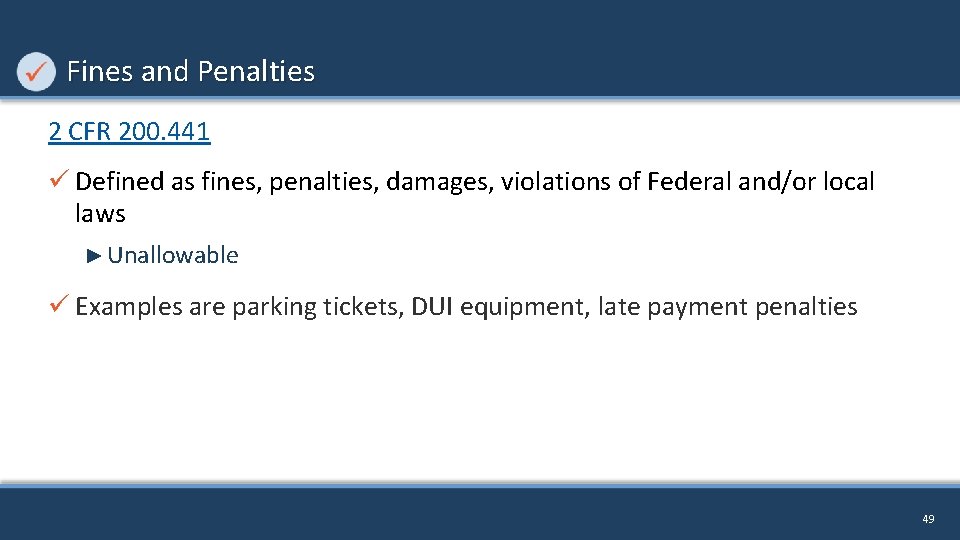This screenshot has width=960, height=540.
Task: Click the word "laws" on the second line
Action: (x=100, y=213)
